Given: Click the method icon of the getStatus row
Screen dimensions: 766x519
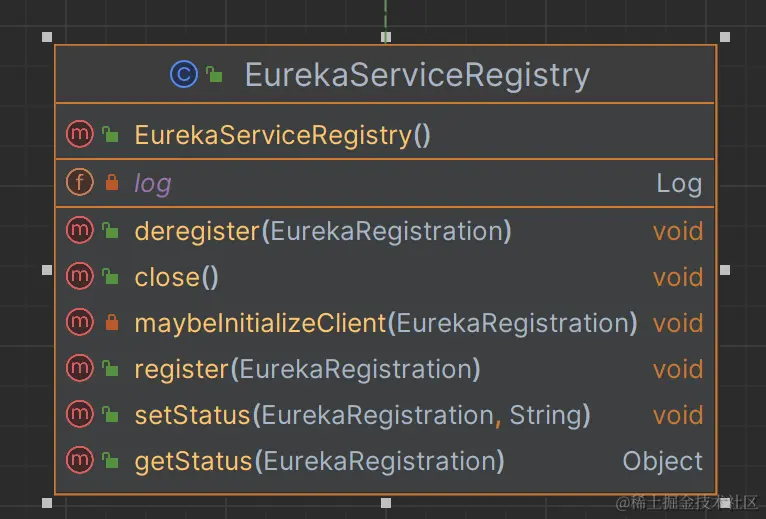Looking at the screenshot, I should pos(80,460).
